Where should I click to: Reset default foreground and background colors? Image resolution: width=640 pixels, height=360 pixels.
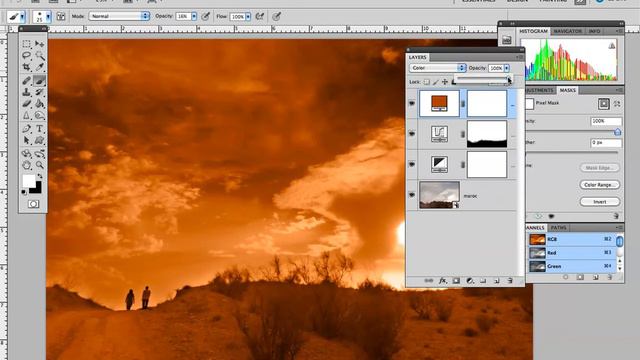[x=24, y=192]
